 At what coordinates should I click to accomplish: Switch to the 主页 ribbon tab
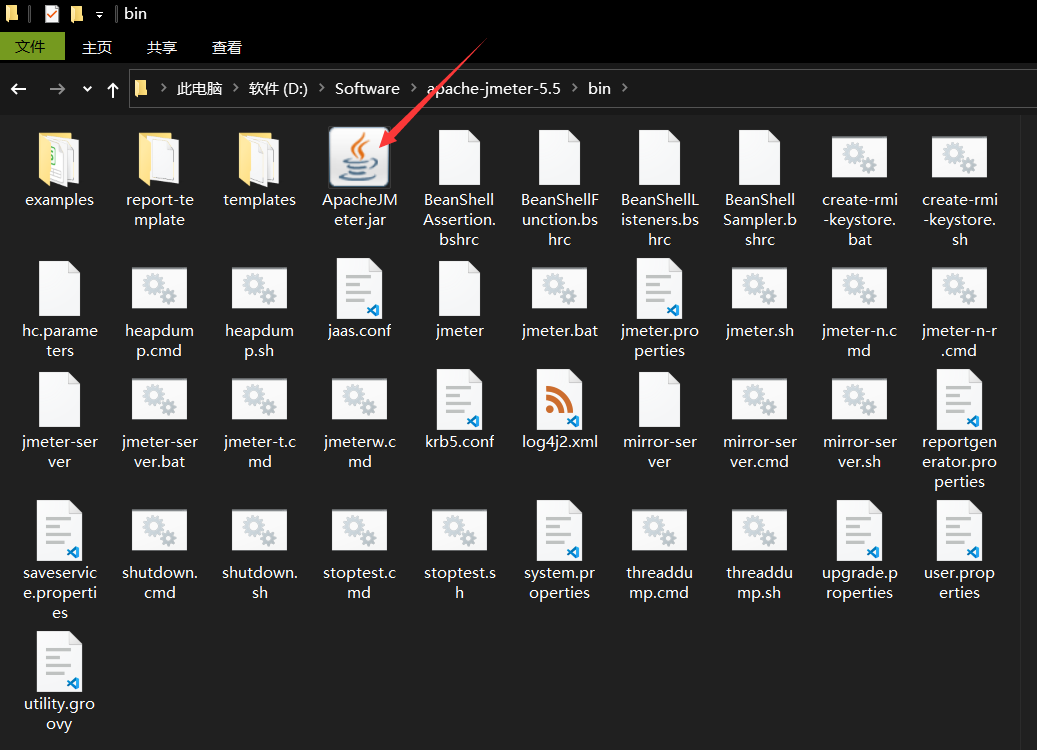tap(97, 48)
